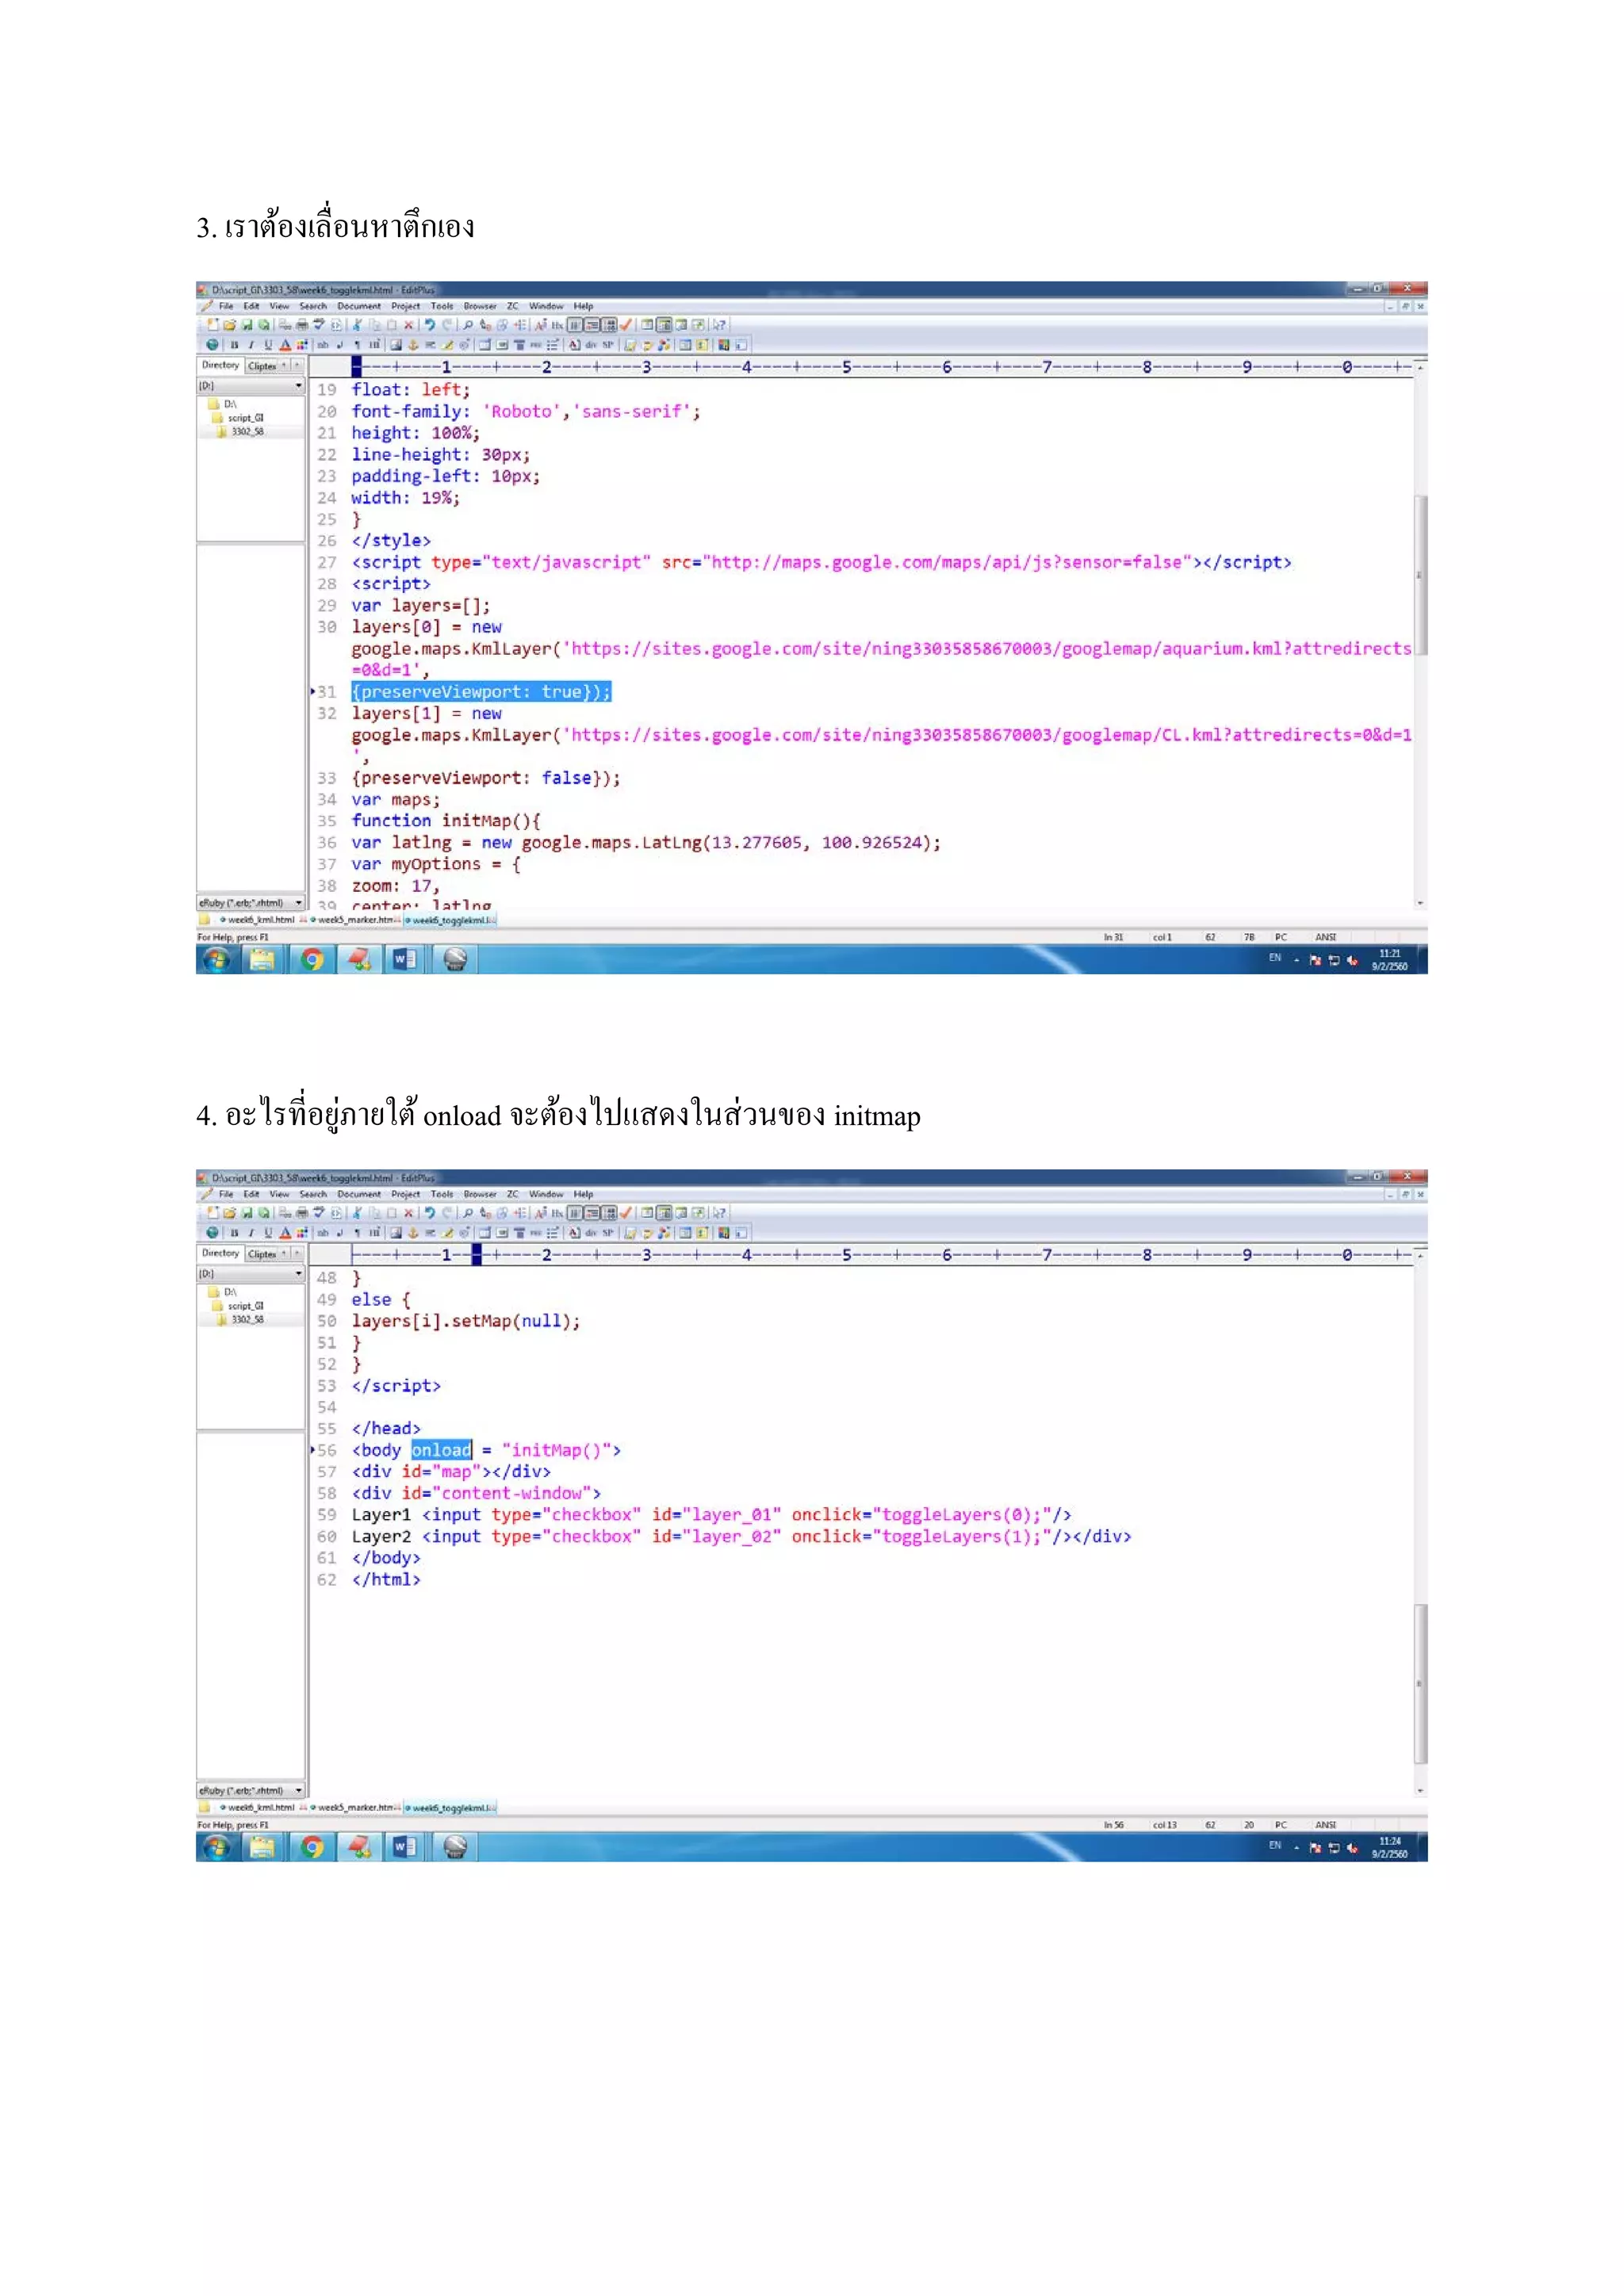Open drive [D:] dropdown in lower EditPlus window
The image size is (1624, 2296).
tap(298, 1274)
